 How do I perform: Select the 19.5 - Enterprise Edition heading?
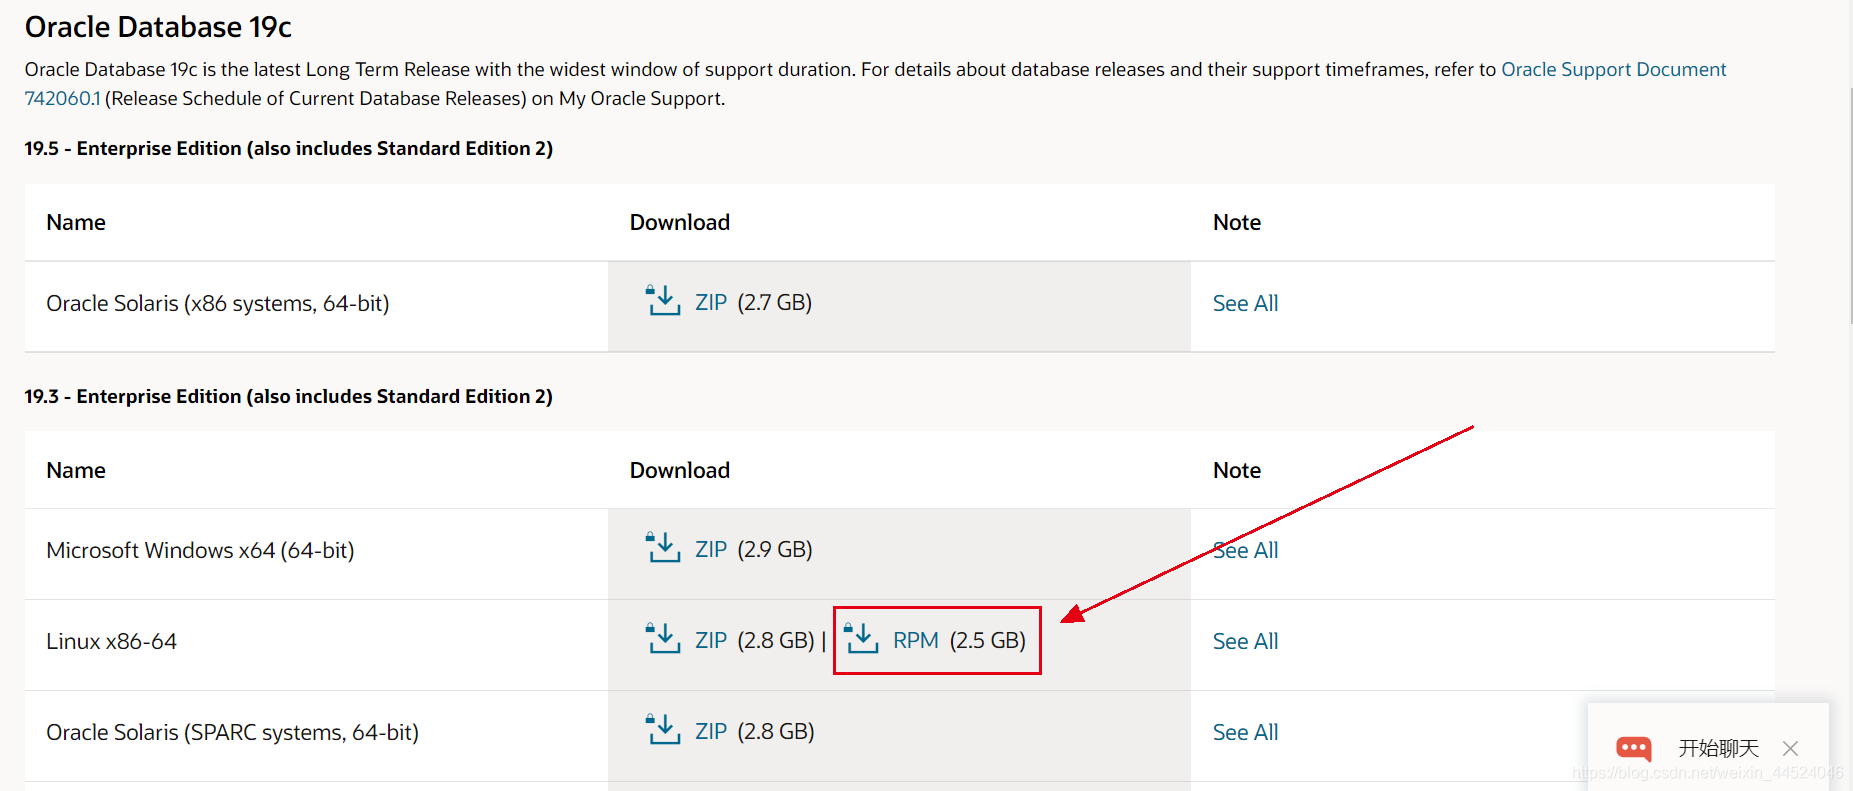[x=288, y=148]
